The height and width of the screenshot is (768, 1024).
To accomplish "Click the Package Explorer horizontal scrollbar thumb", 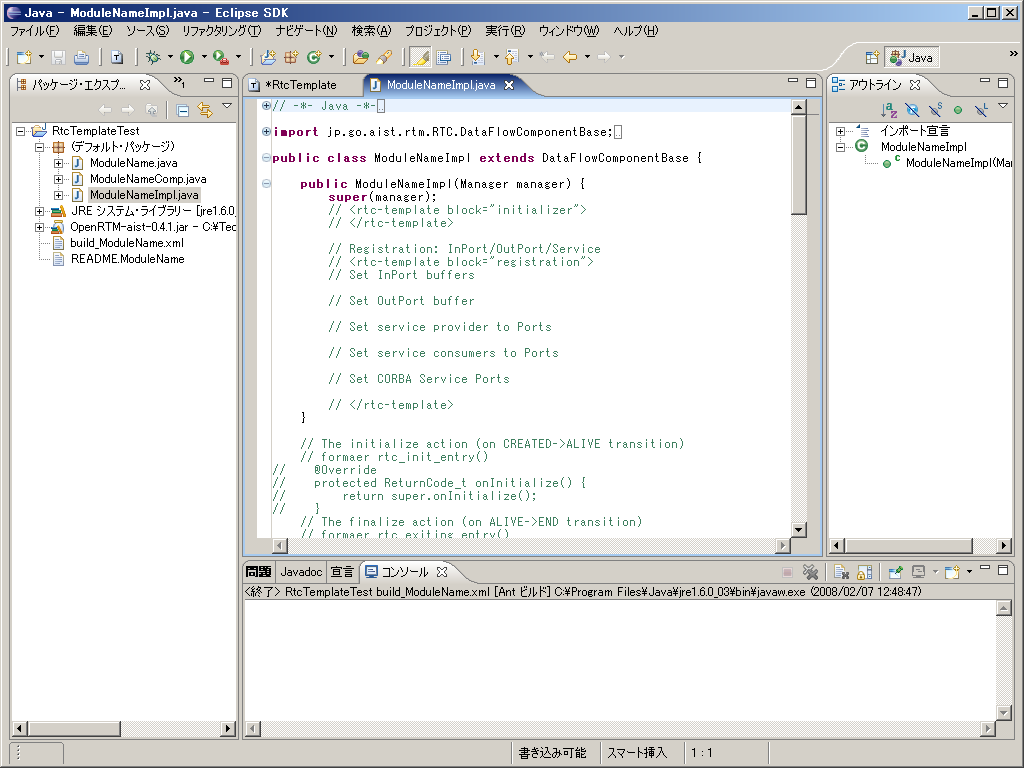I will point(73,728).
